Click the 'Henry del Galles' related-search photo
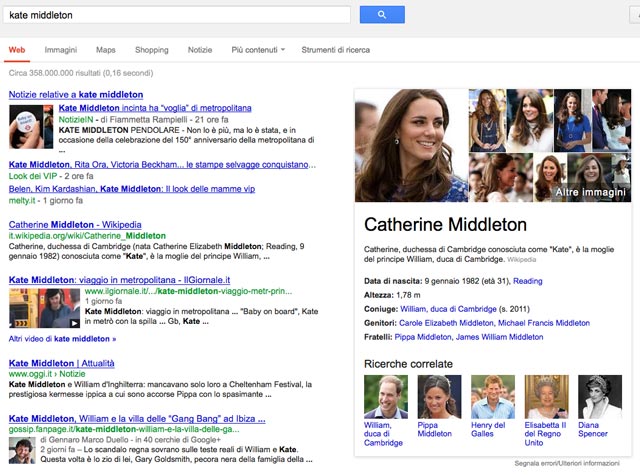 click(x=493, y=397)
